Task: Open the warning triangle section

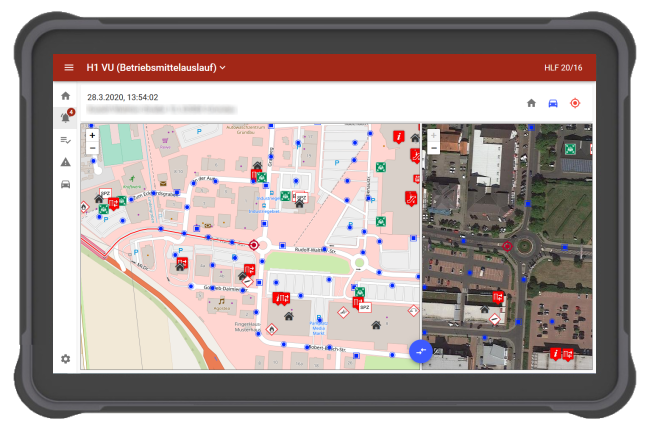Action: [65, 162]
